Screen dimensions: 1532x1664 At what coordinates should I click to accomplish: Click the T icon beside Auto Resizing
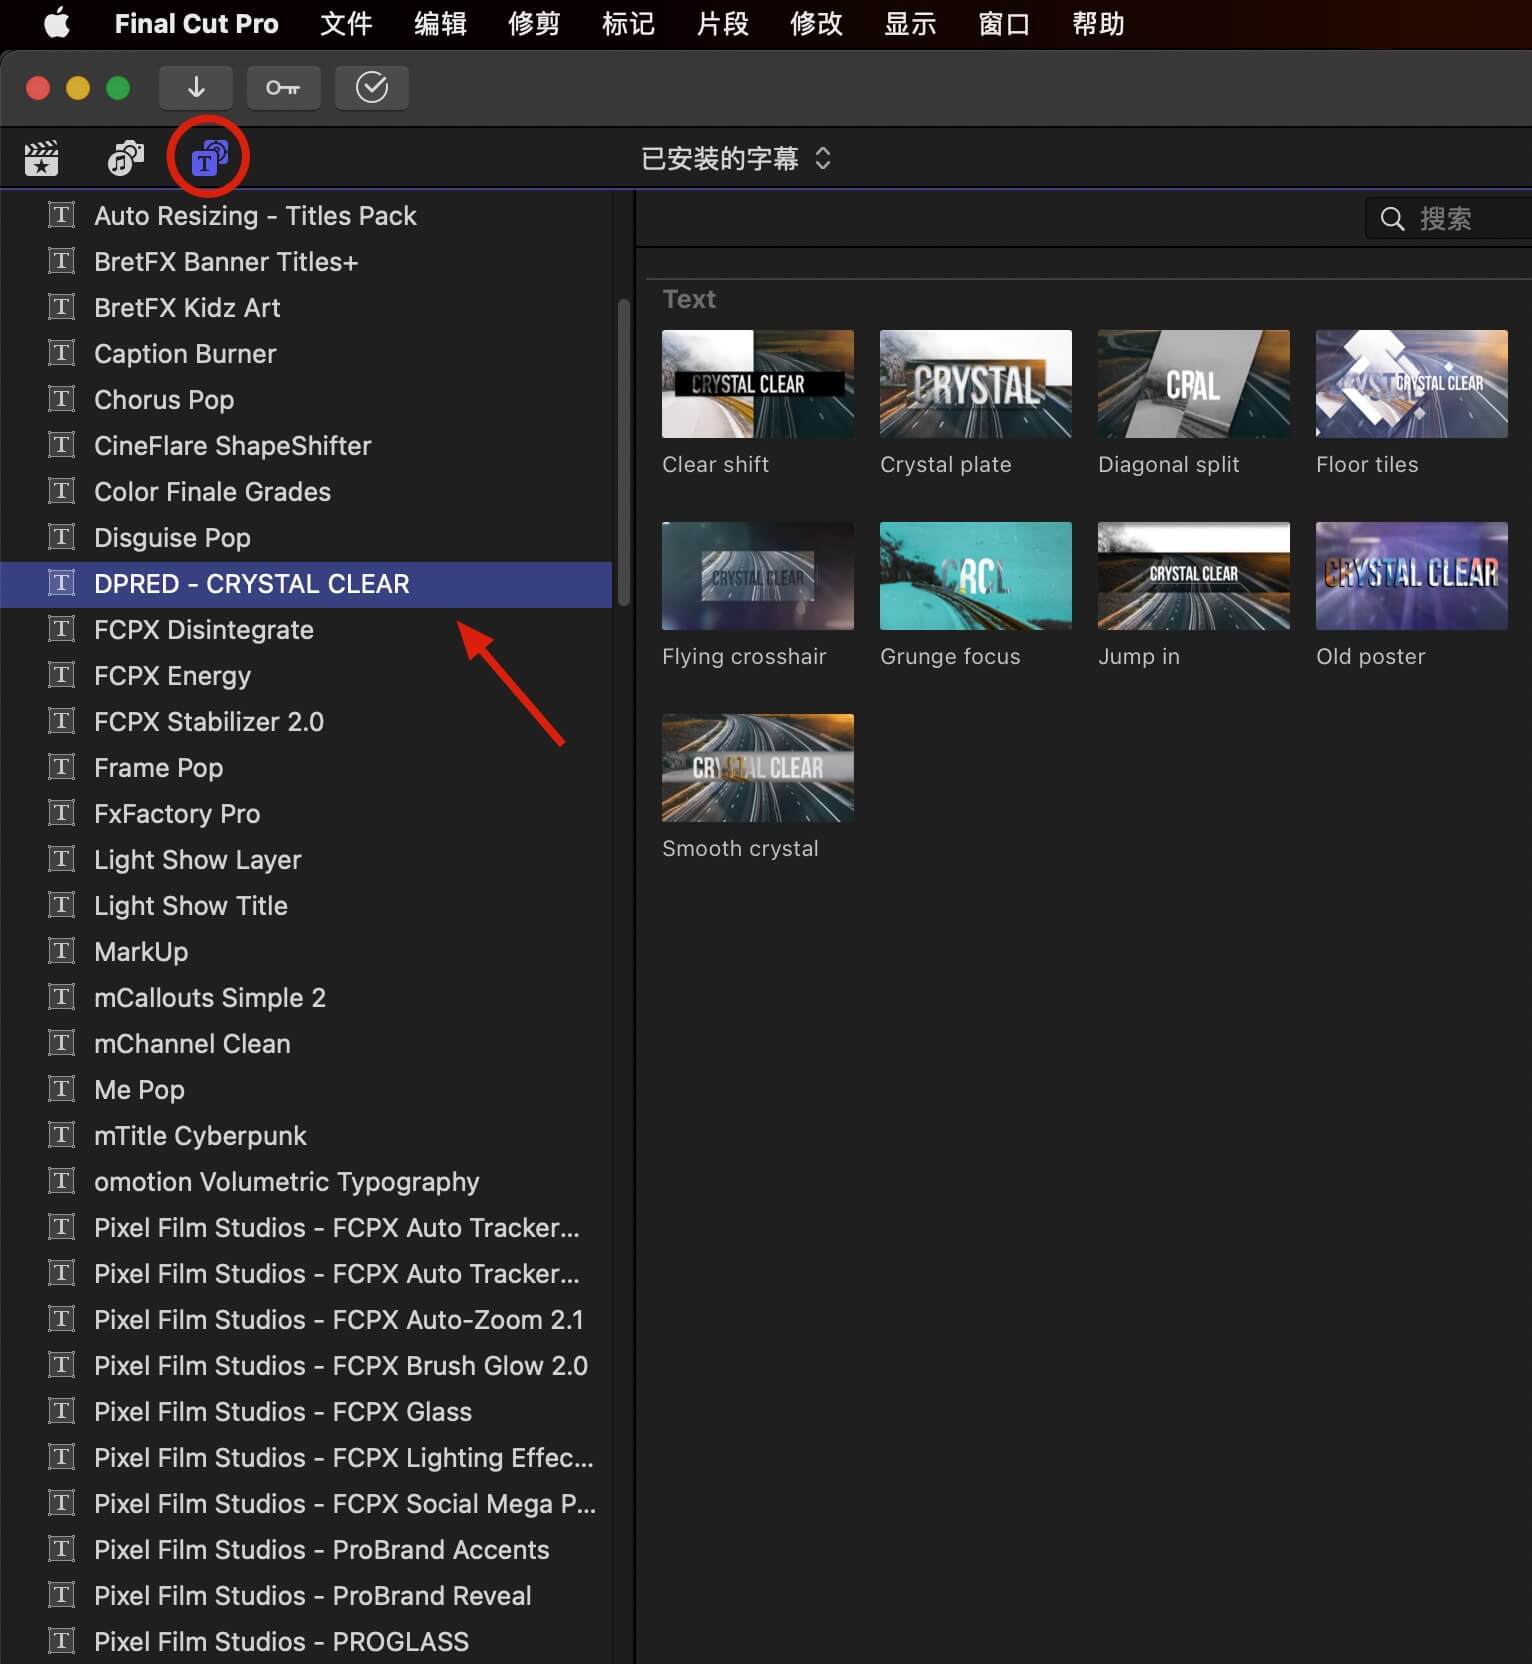(62, 215)
